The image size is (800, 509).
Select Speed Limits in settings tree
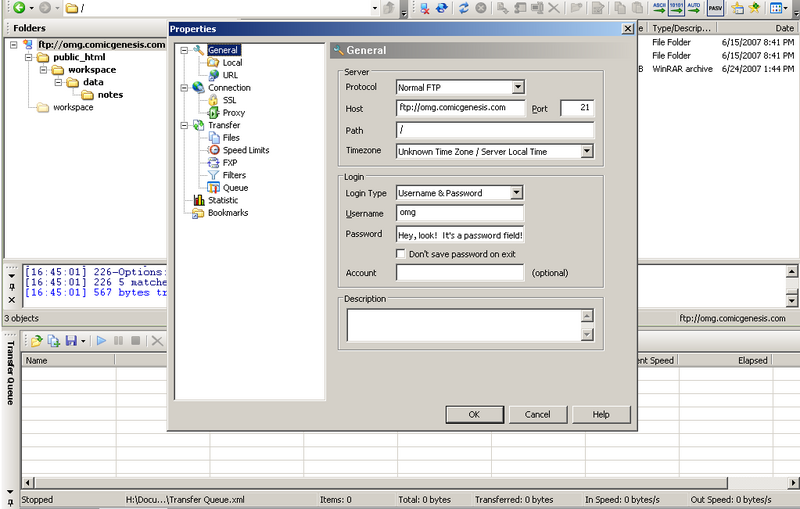245,150
